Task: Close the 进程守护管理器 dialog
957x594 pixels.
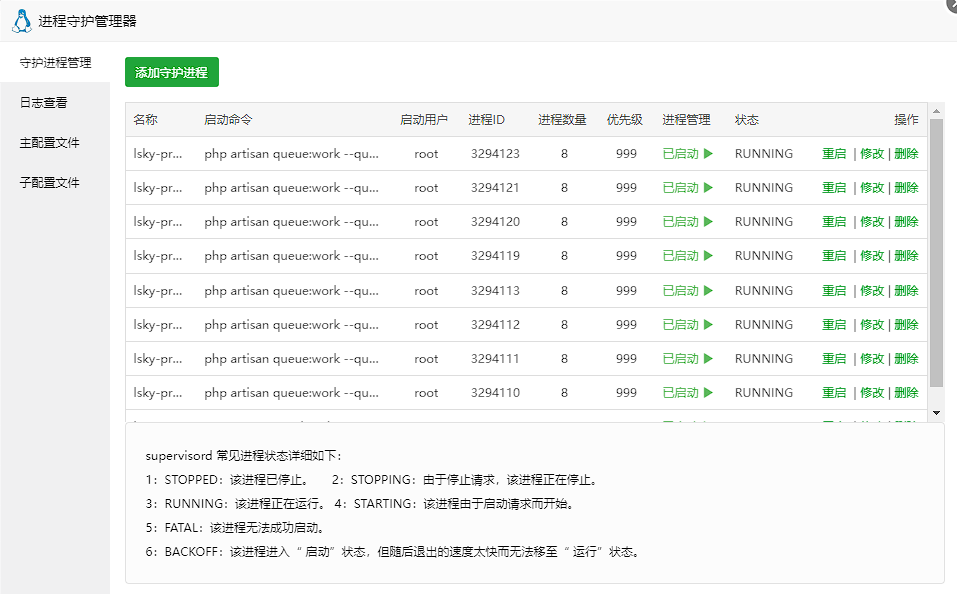Action: coord(951,4)
